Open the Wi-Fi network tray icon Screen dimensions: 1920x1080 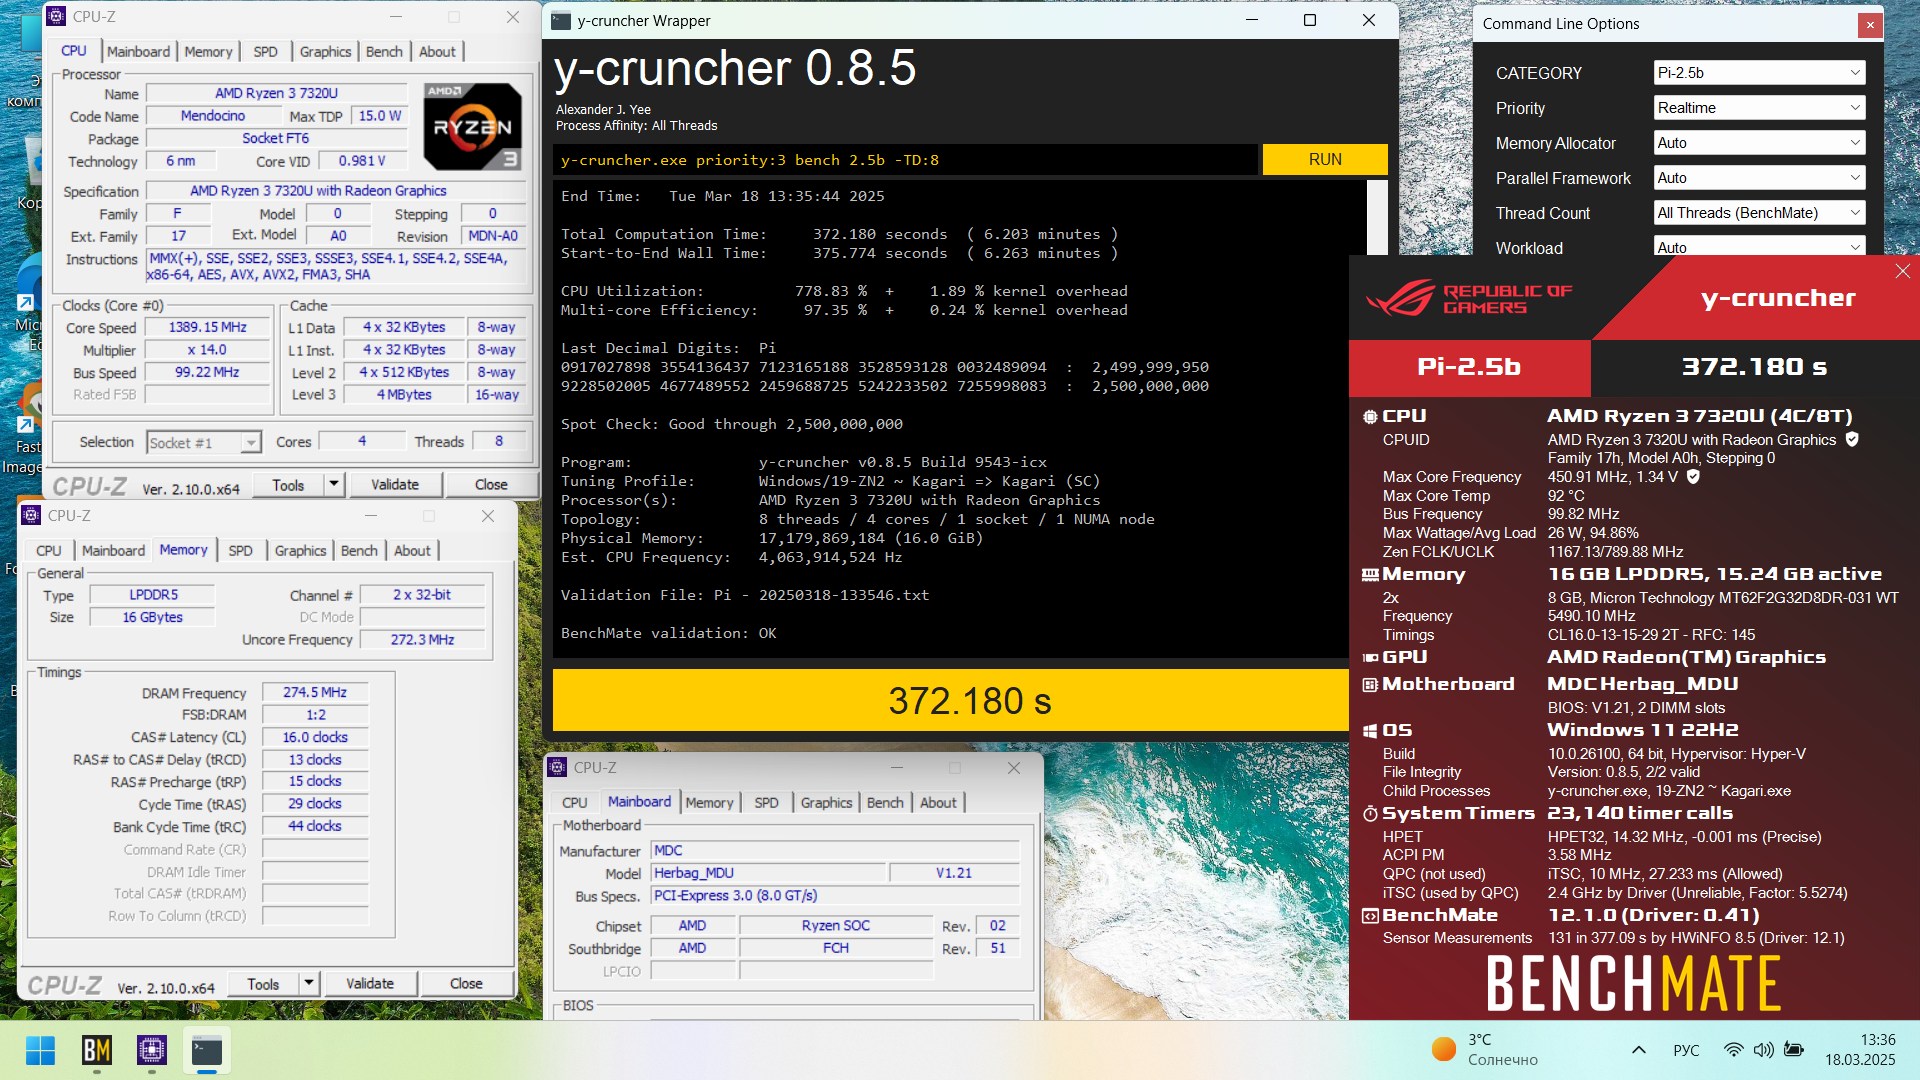(1733, 1050)
